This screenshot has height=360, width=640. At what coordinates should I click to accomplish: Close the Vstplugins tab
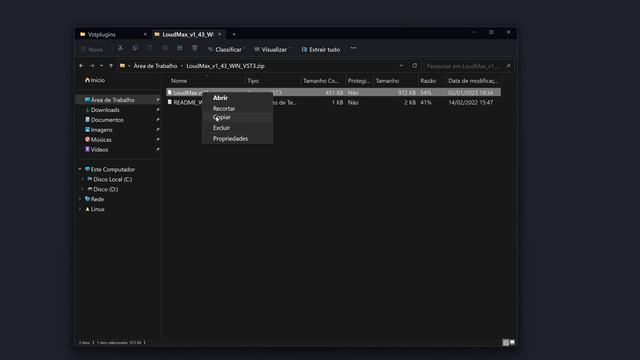(x=145, y=34)
